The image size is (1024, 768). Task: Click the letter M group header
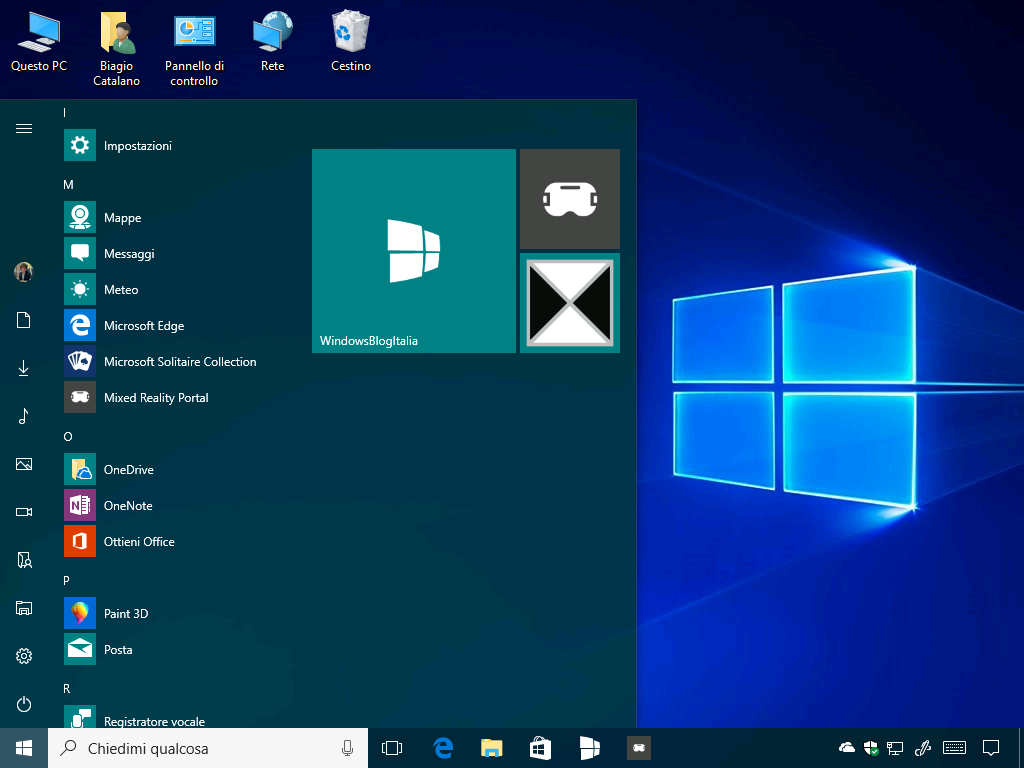68,185
